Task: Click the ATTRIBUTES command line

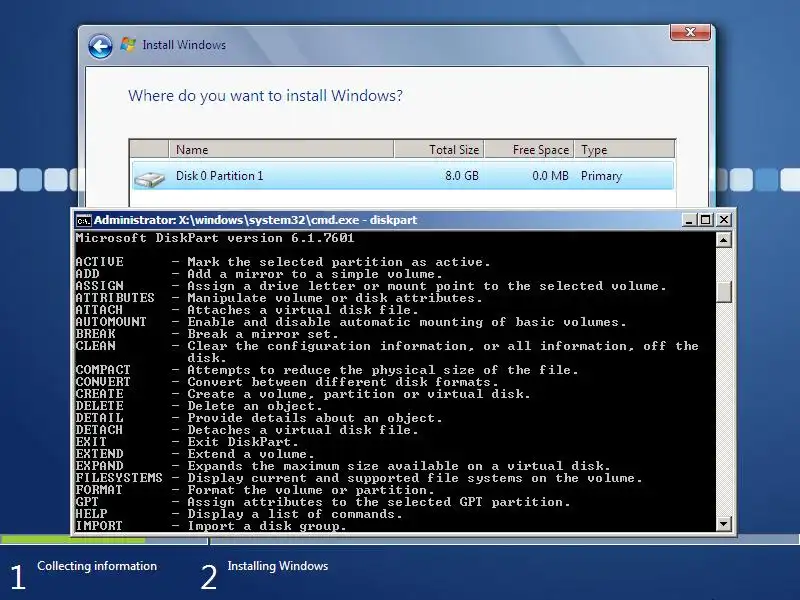Action: pos(279,298)
